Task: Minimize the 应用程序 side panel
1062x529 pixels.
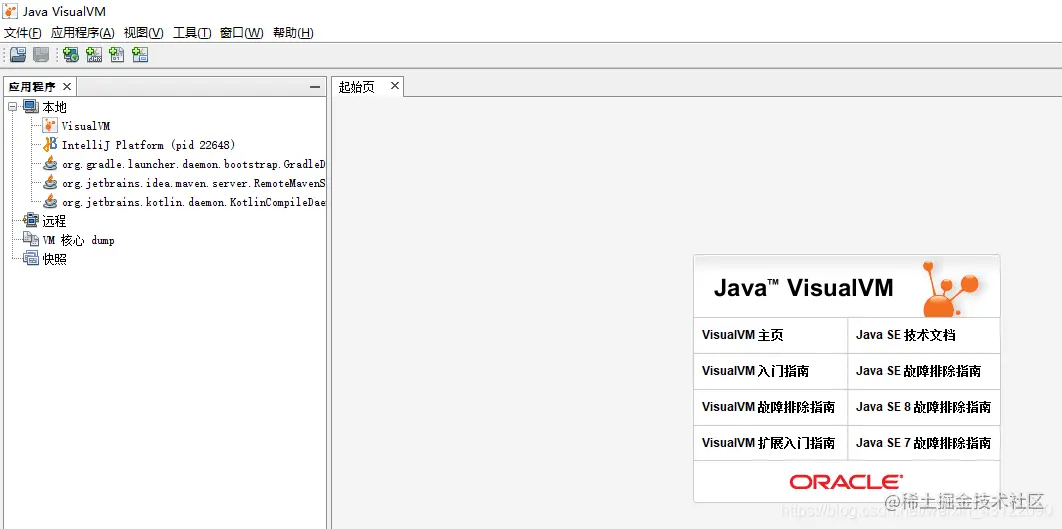Action: tap(314, 87)
